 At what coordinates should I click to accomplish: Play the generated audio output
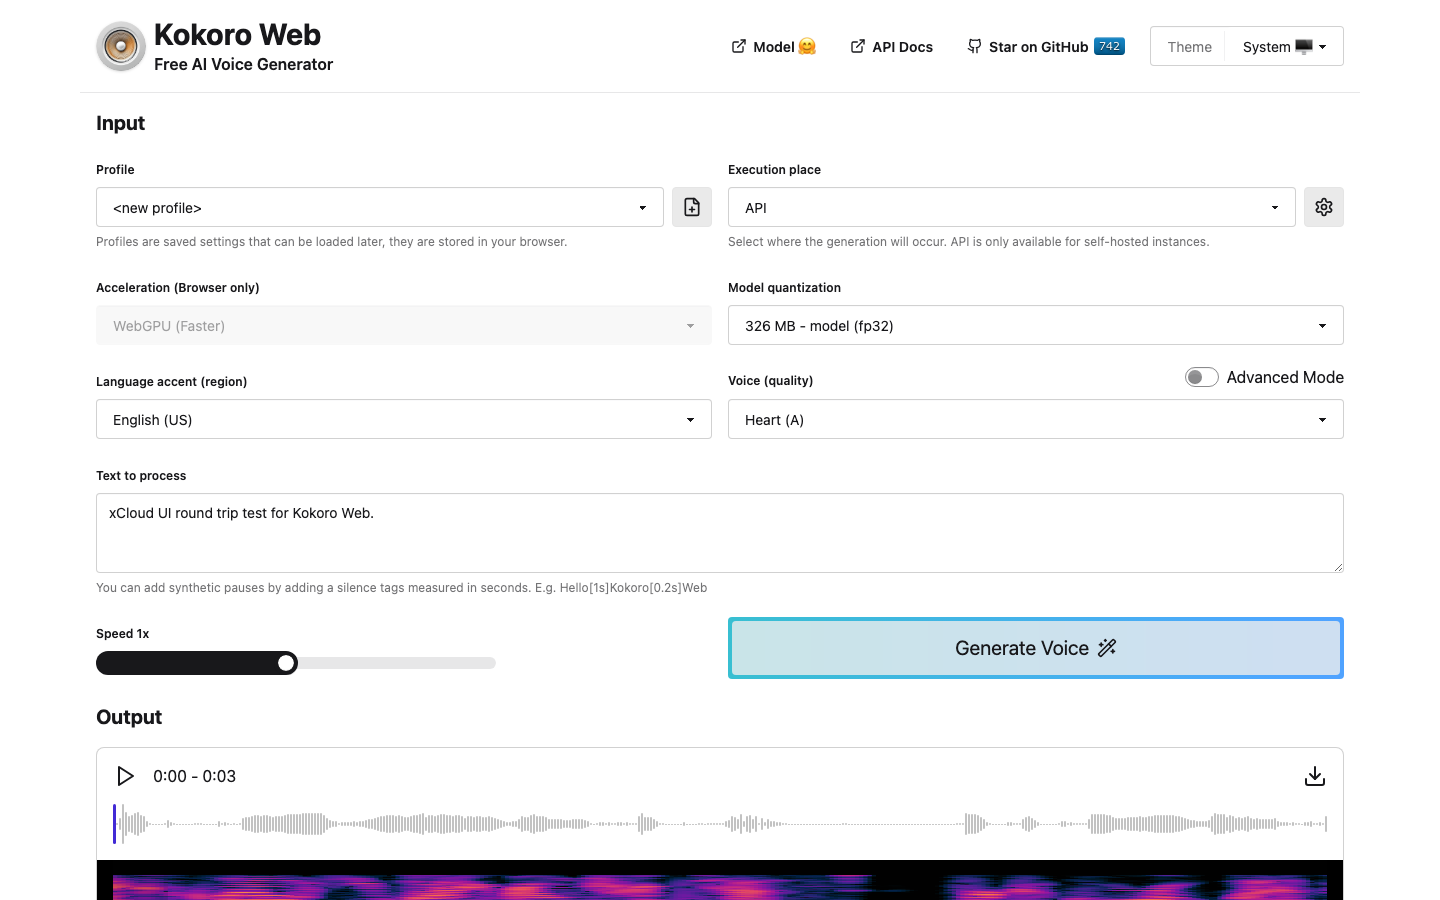125,776
